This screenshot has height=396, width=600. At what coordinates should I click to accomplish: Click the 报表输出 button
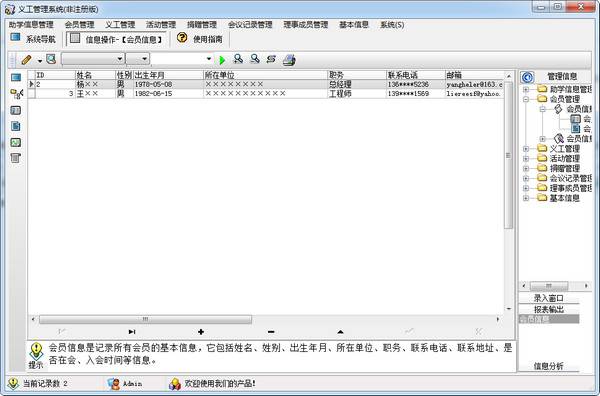click(549, 309)
